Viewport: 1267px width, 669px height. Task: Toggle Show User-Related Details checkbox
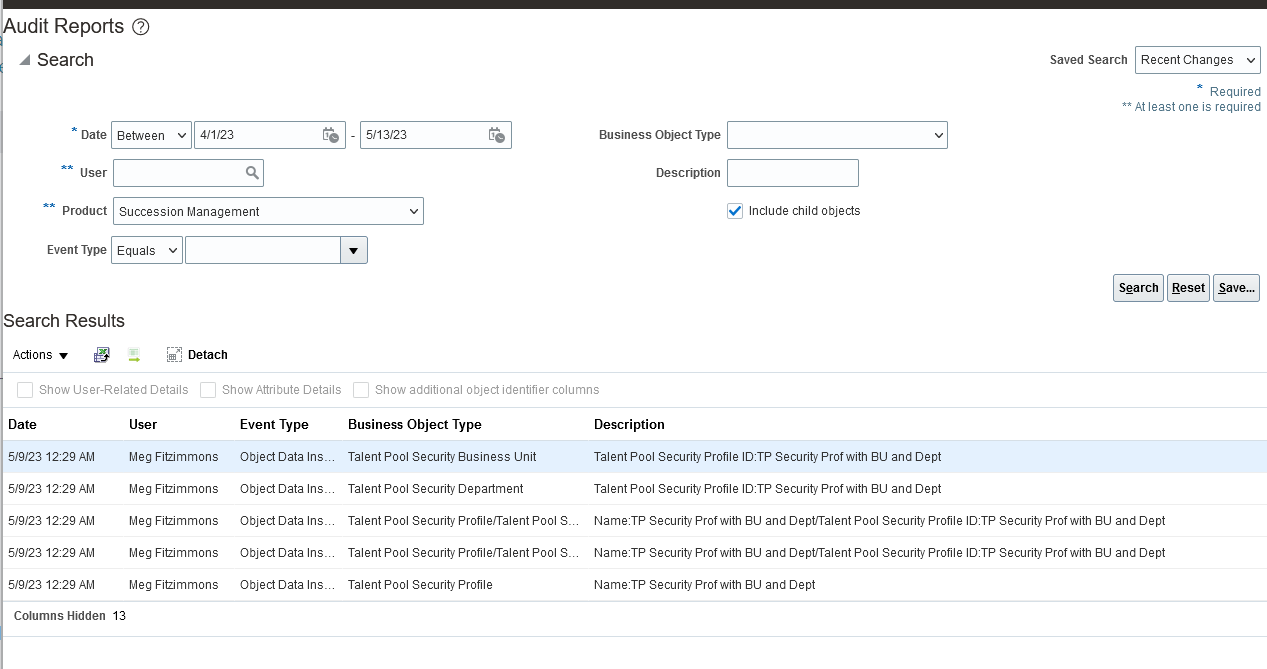coord(25,390)
